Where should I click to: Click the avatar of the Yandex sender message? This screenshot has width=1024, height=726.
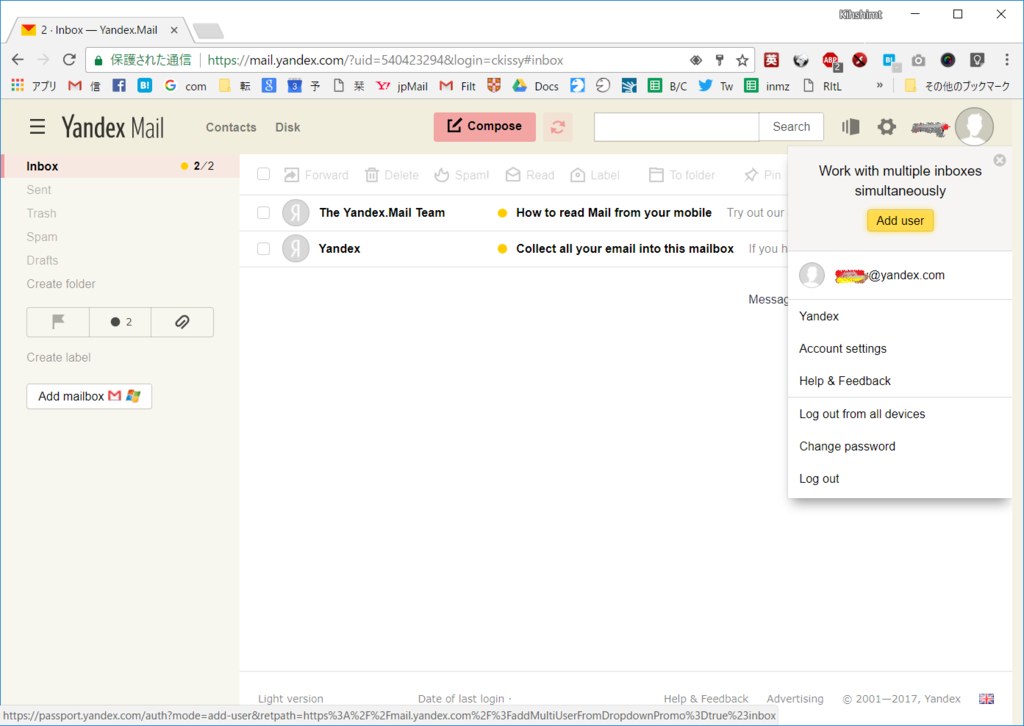pos(295,249)
